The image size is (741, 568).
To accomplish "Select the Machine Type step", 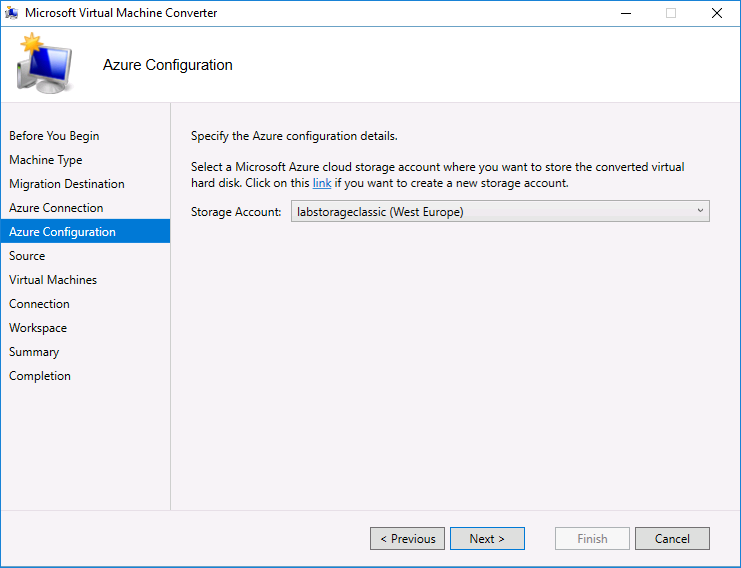I will click(x=45, y=160).
